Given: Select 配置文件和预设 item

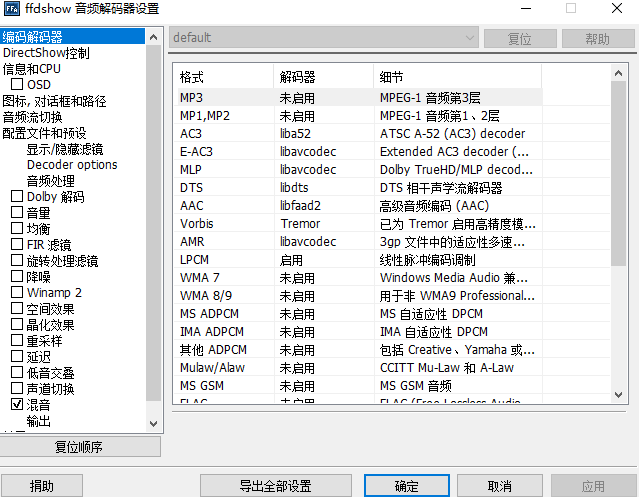Looking at the screenshot, I should [44, 133].
